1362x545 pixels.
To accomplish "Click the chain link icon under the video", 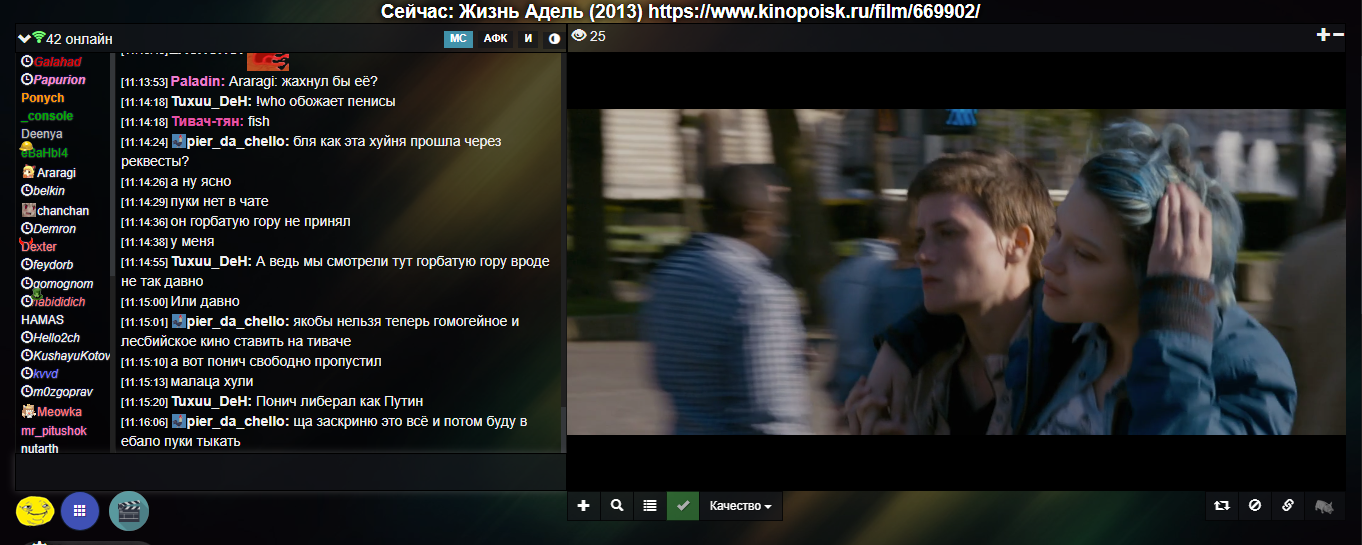I will 1288,506.
